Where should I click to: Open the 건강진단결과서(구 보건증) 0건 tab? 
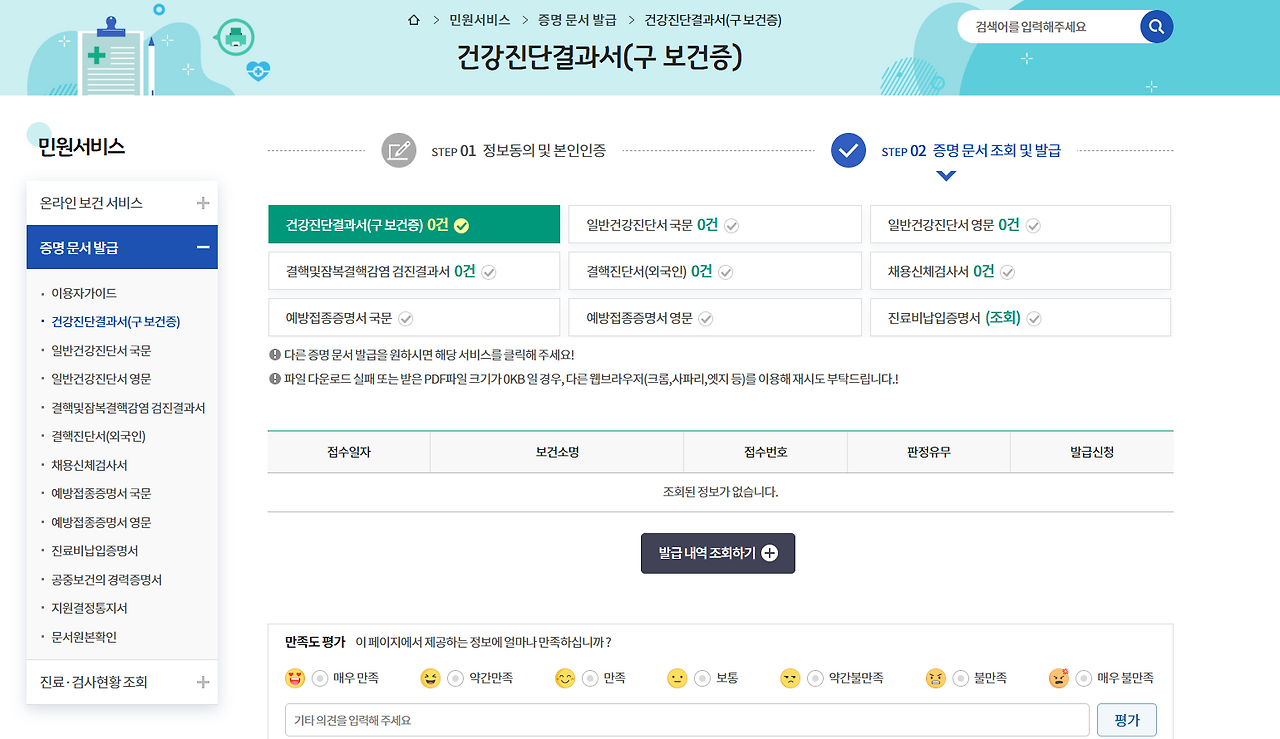pyautogui.click(x=414, y=225)
